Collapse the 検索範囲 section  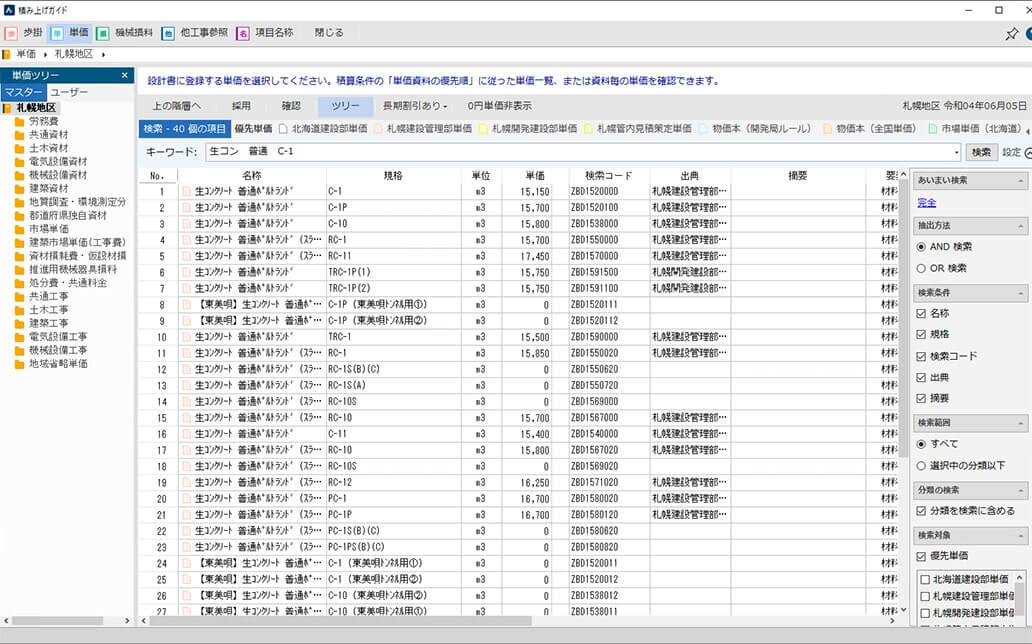[x=1020, y=423]
